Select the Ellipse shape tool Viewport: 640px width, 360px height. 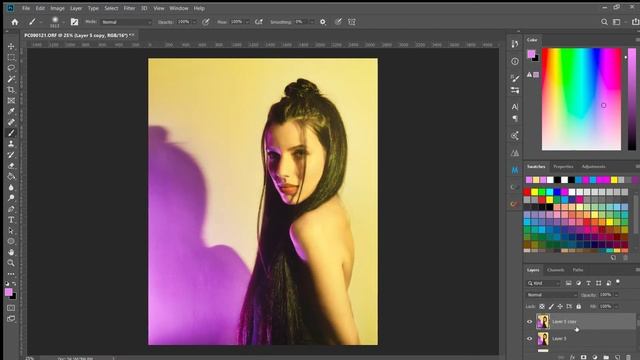pyautogui.click(x=11, y=241)
